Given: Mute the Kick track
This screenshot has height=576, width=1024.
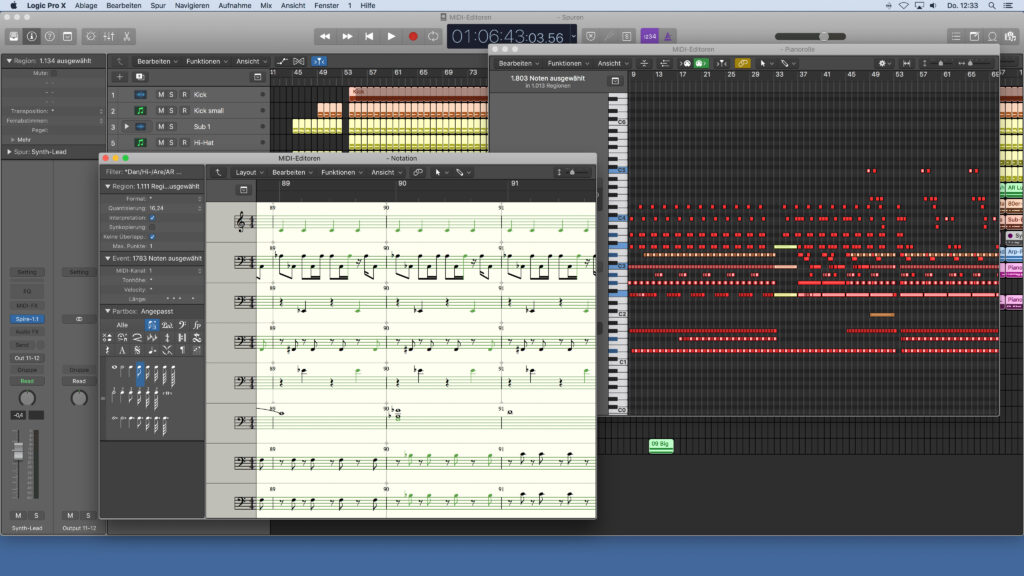Looking at the screenshot, I should point(161,95).
